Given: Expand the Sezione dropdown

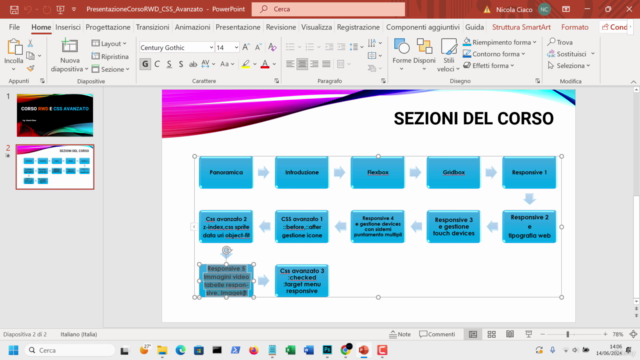Looking at the screenshot, I should tap(110, 69).
